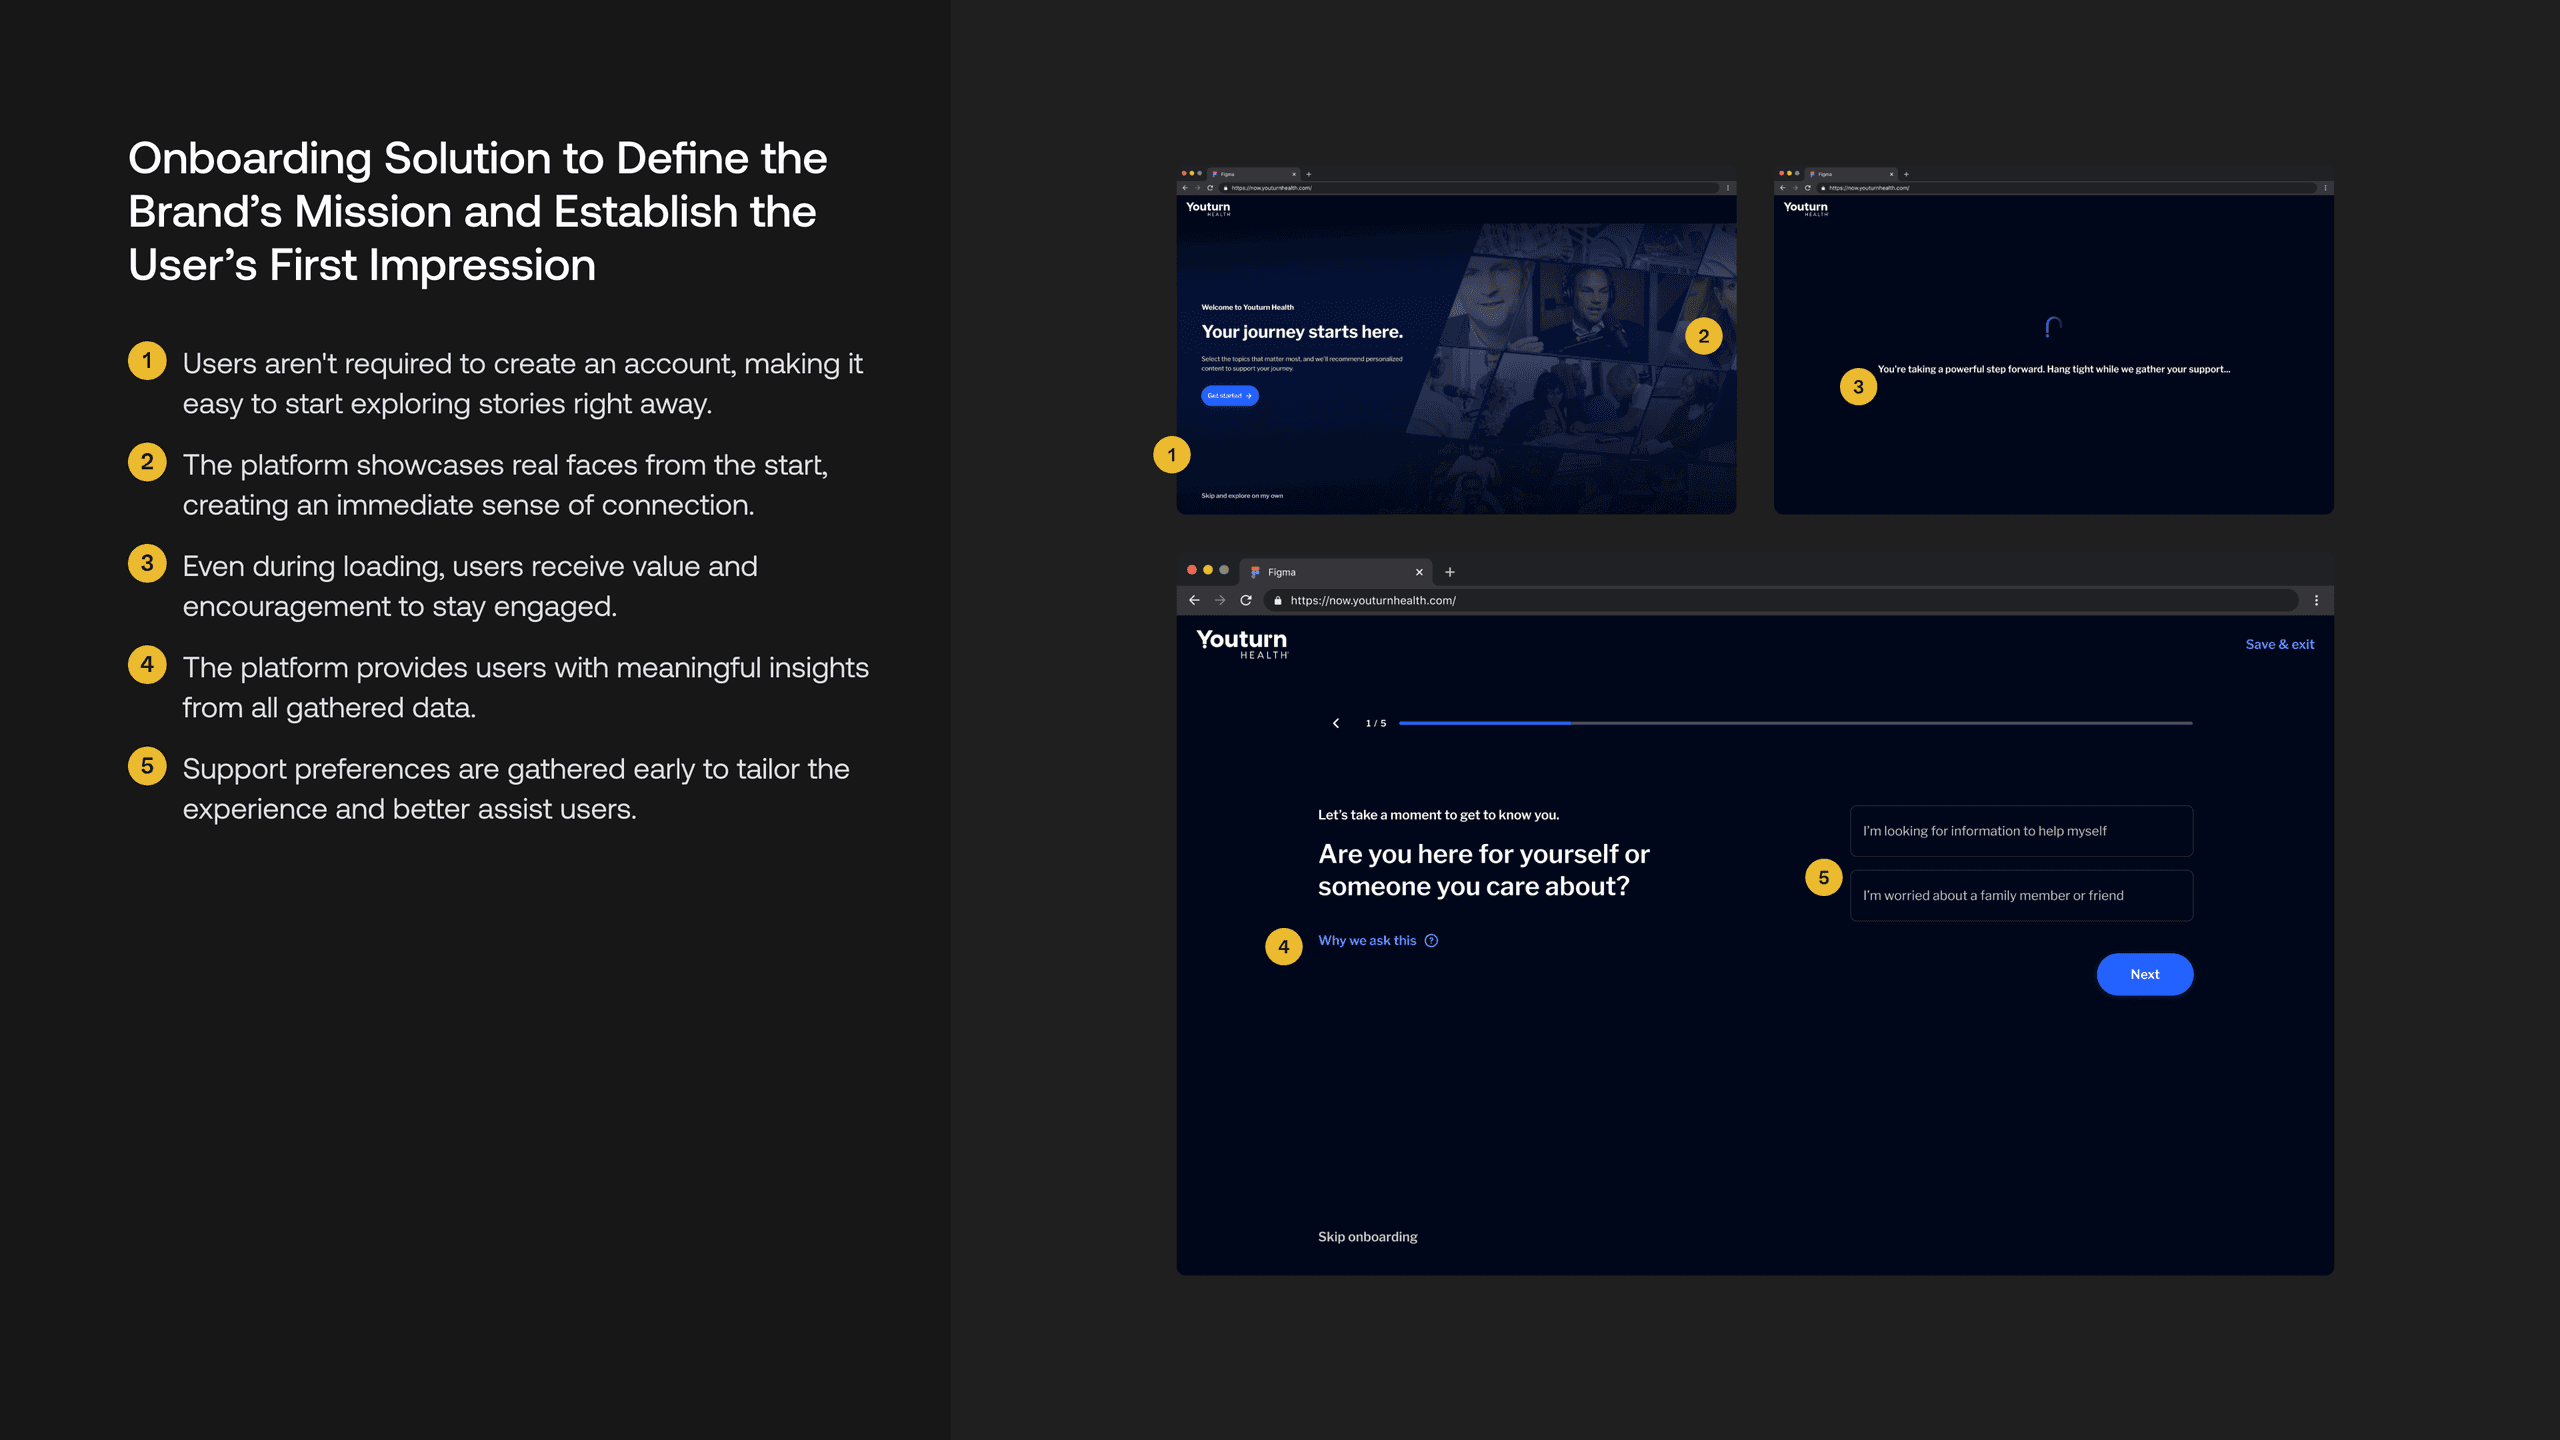Click the Skip onboarding link
This screenshot has height=1440, width=2560.
tap(1367, 1237)
